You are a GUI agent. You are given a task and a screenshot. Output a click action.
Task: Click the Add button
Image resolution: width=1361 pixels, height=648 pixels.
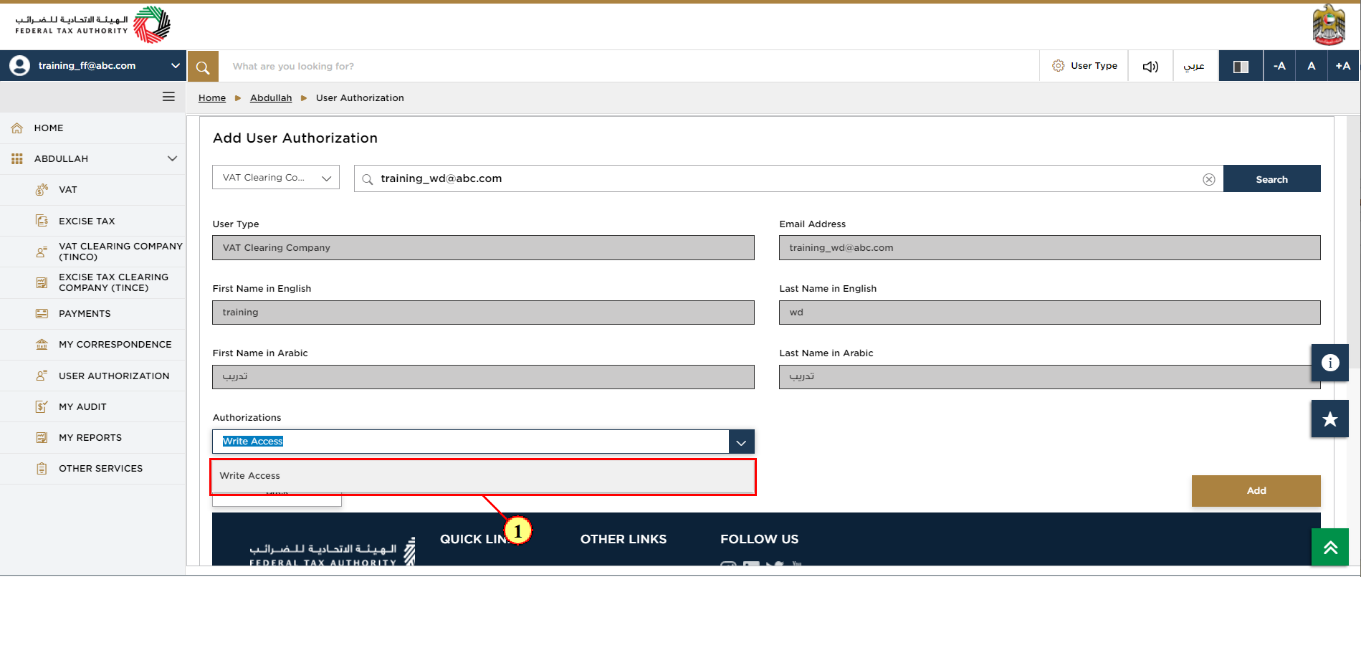[1256, 491]
